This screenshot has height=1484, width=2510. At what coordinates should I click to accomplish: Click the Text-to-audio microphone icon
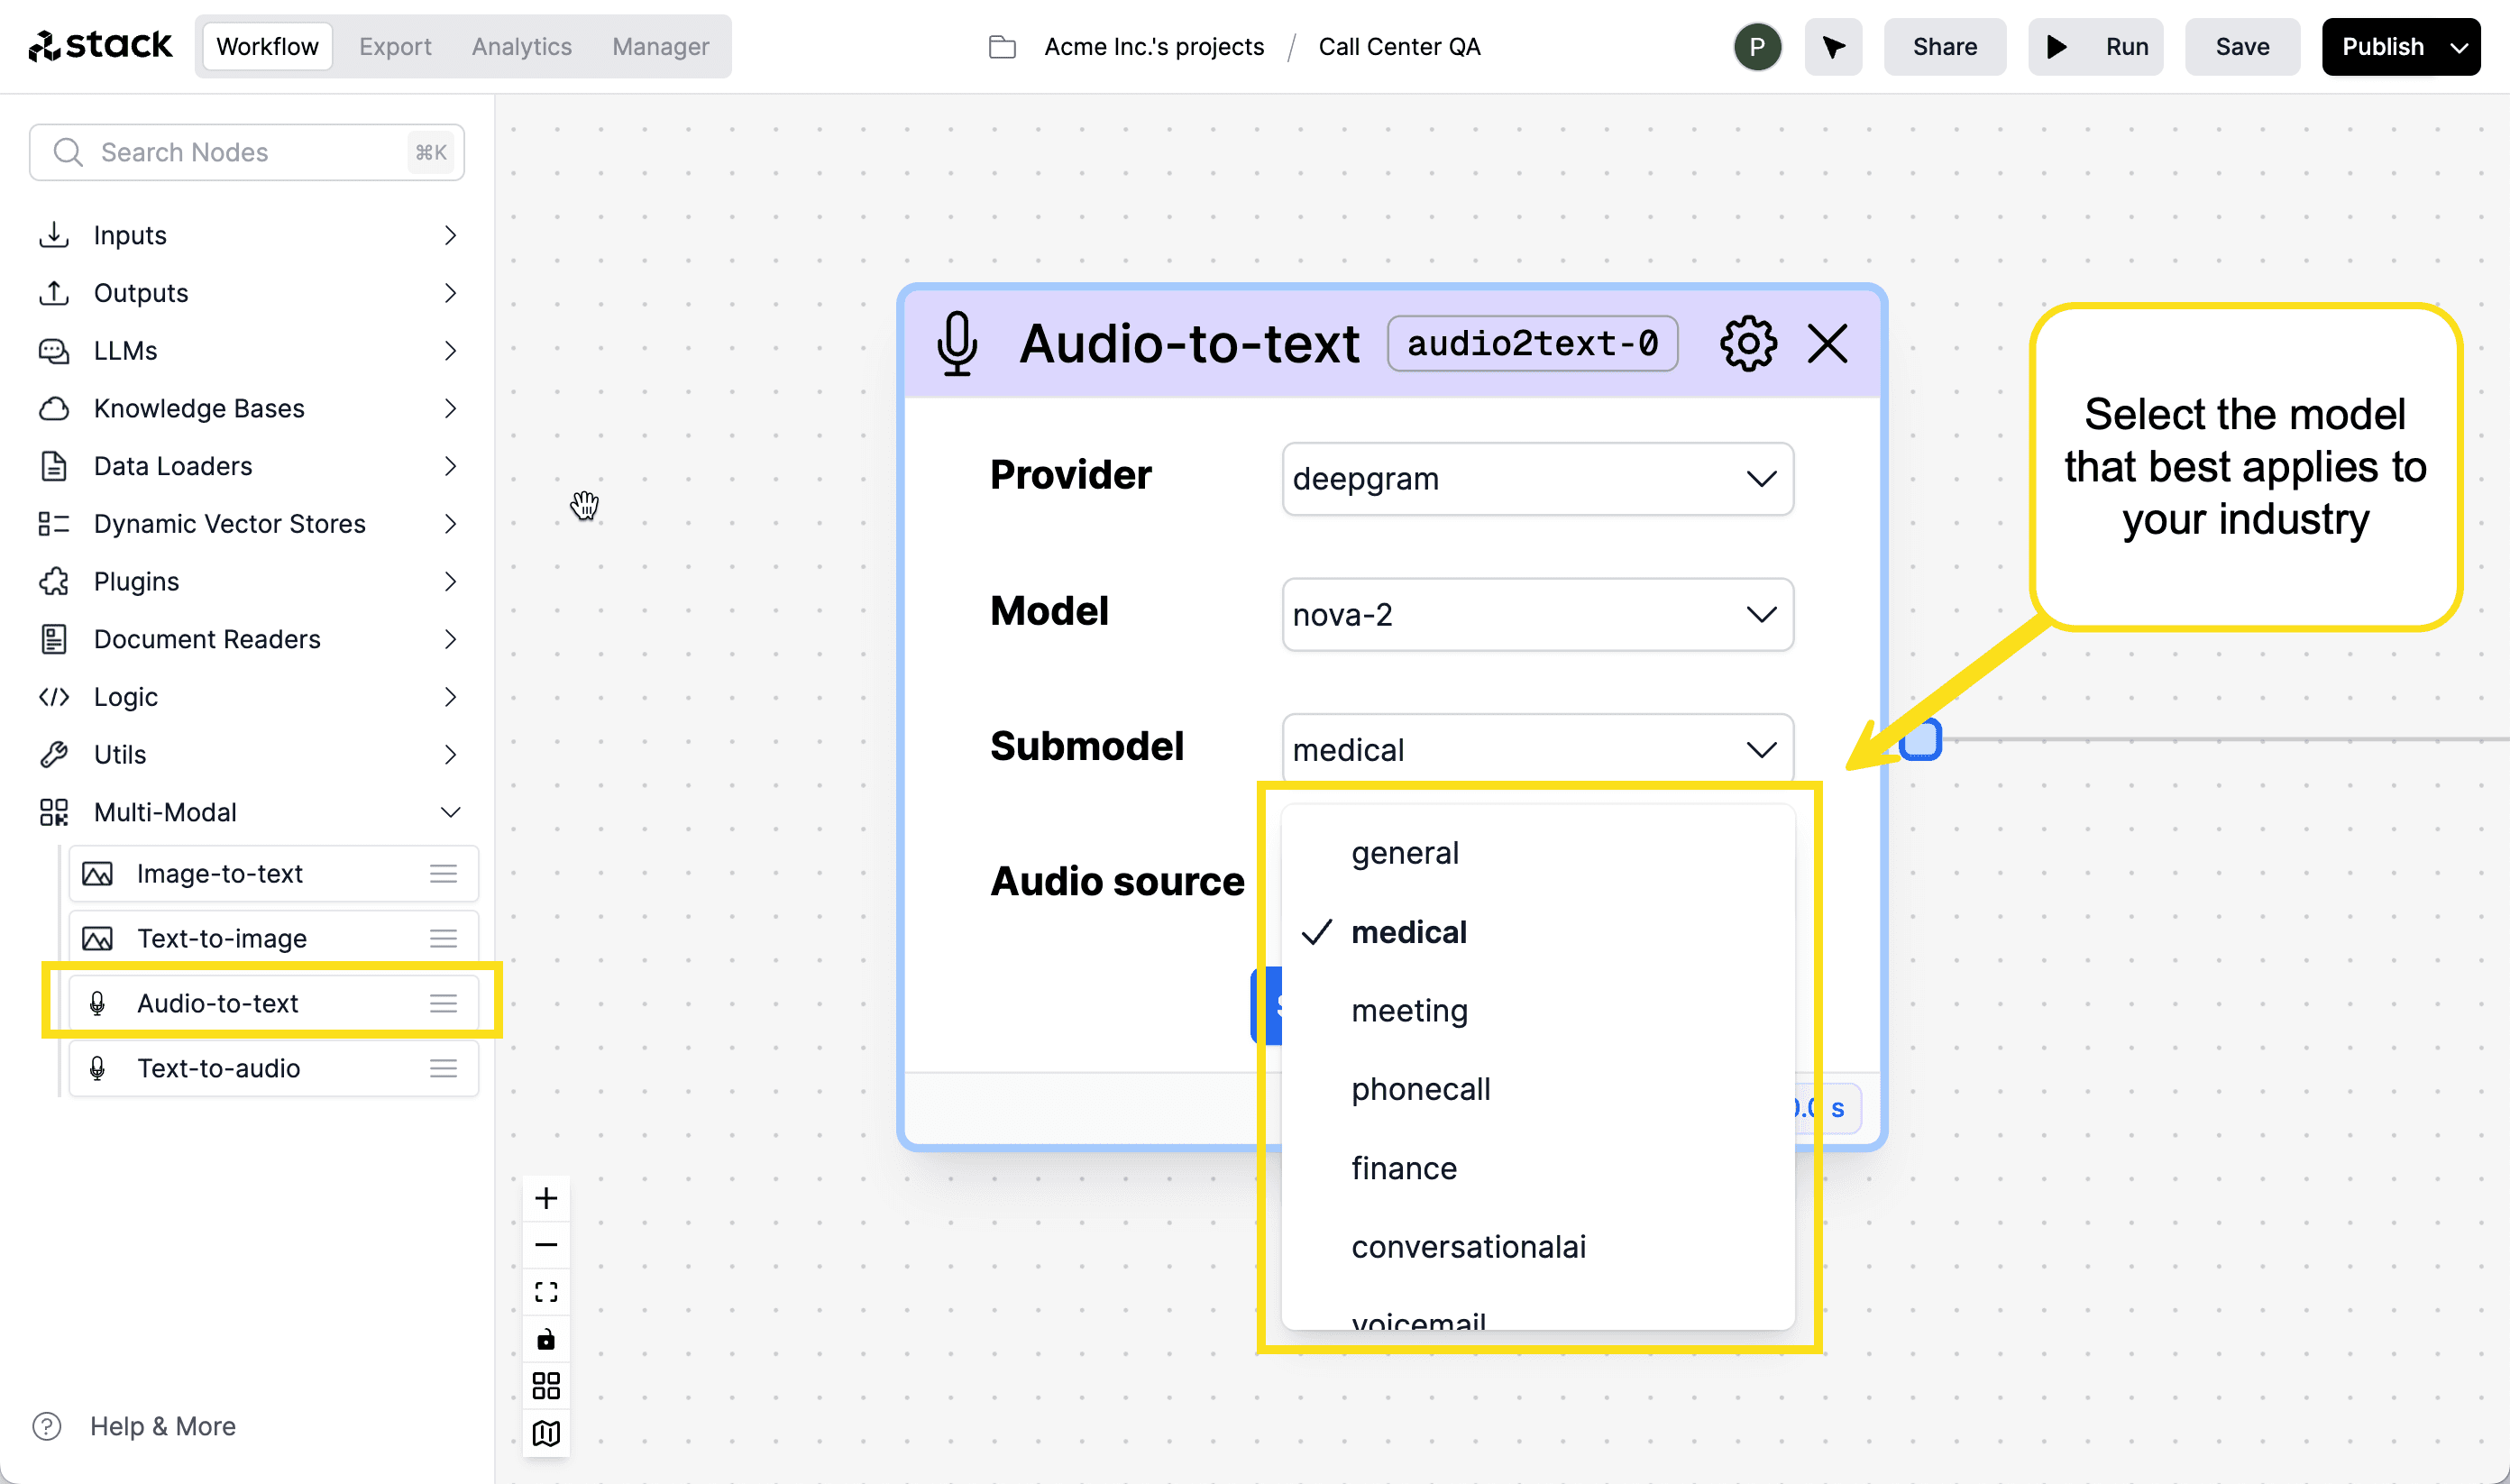(97, 1069)
